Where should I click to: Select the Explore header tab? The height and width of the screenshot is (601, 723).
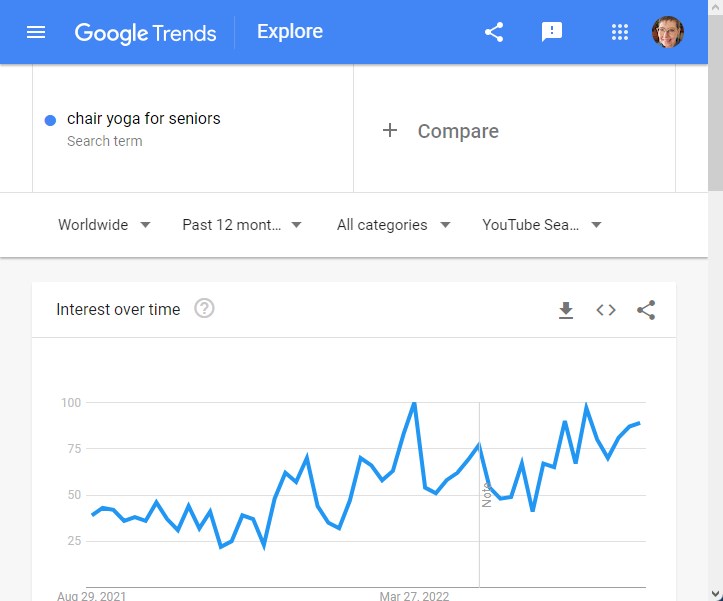click(290, 31)
